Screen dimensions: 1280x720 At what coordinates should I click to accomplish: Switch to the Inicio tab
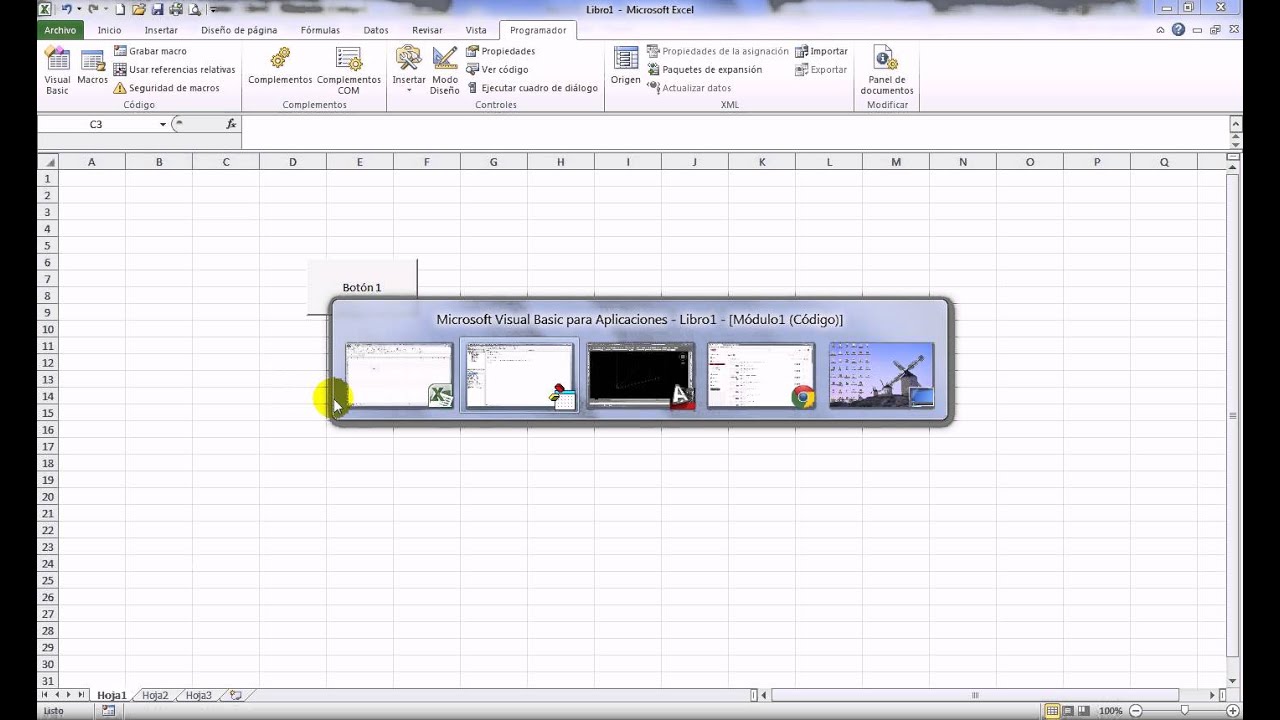109,30
